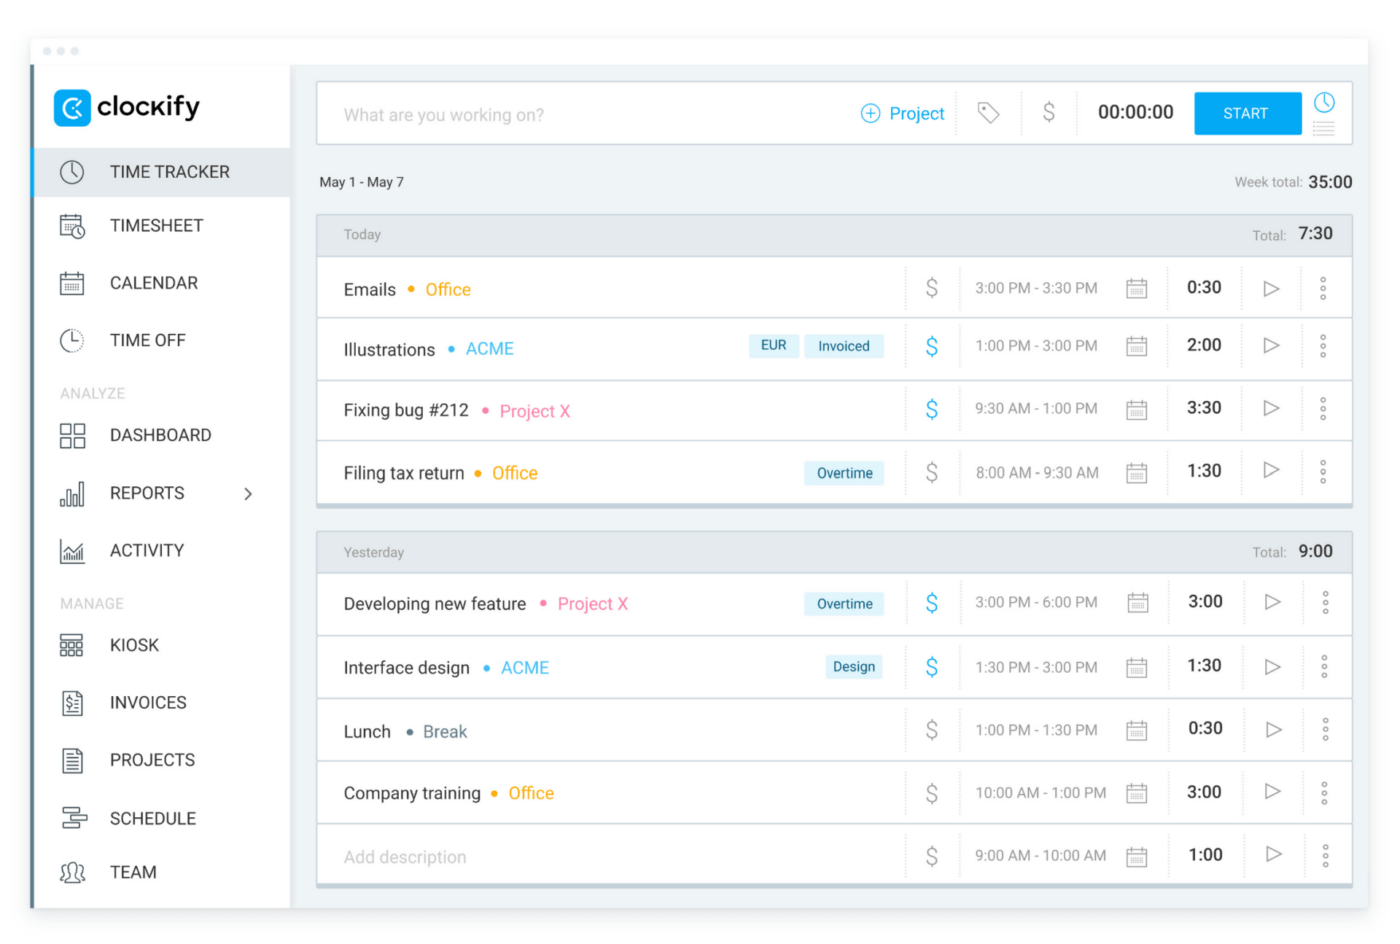1400x944 pixels.
Task: Click the tag icon in the timer bar
Action: click(988, 113)
